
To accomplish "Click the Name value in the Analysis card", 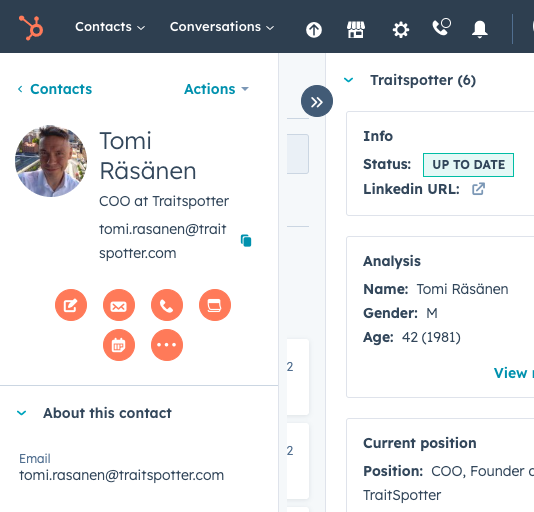I will point(462,289).
